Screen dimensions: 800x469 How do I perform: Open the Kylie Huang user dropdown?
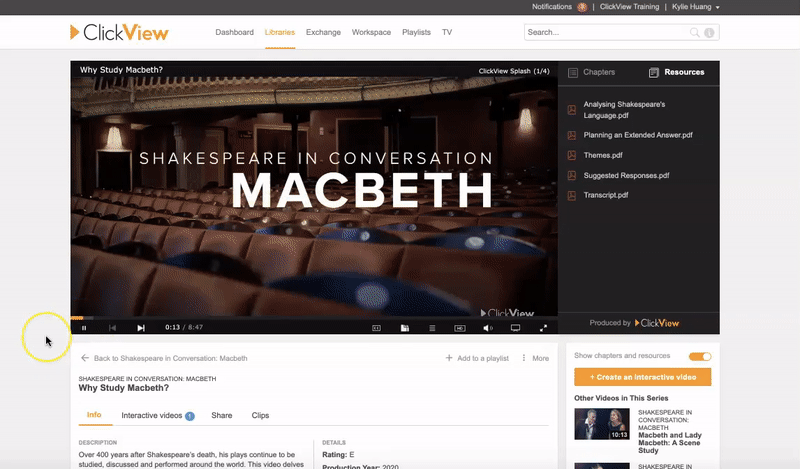point(696,7)
